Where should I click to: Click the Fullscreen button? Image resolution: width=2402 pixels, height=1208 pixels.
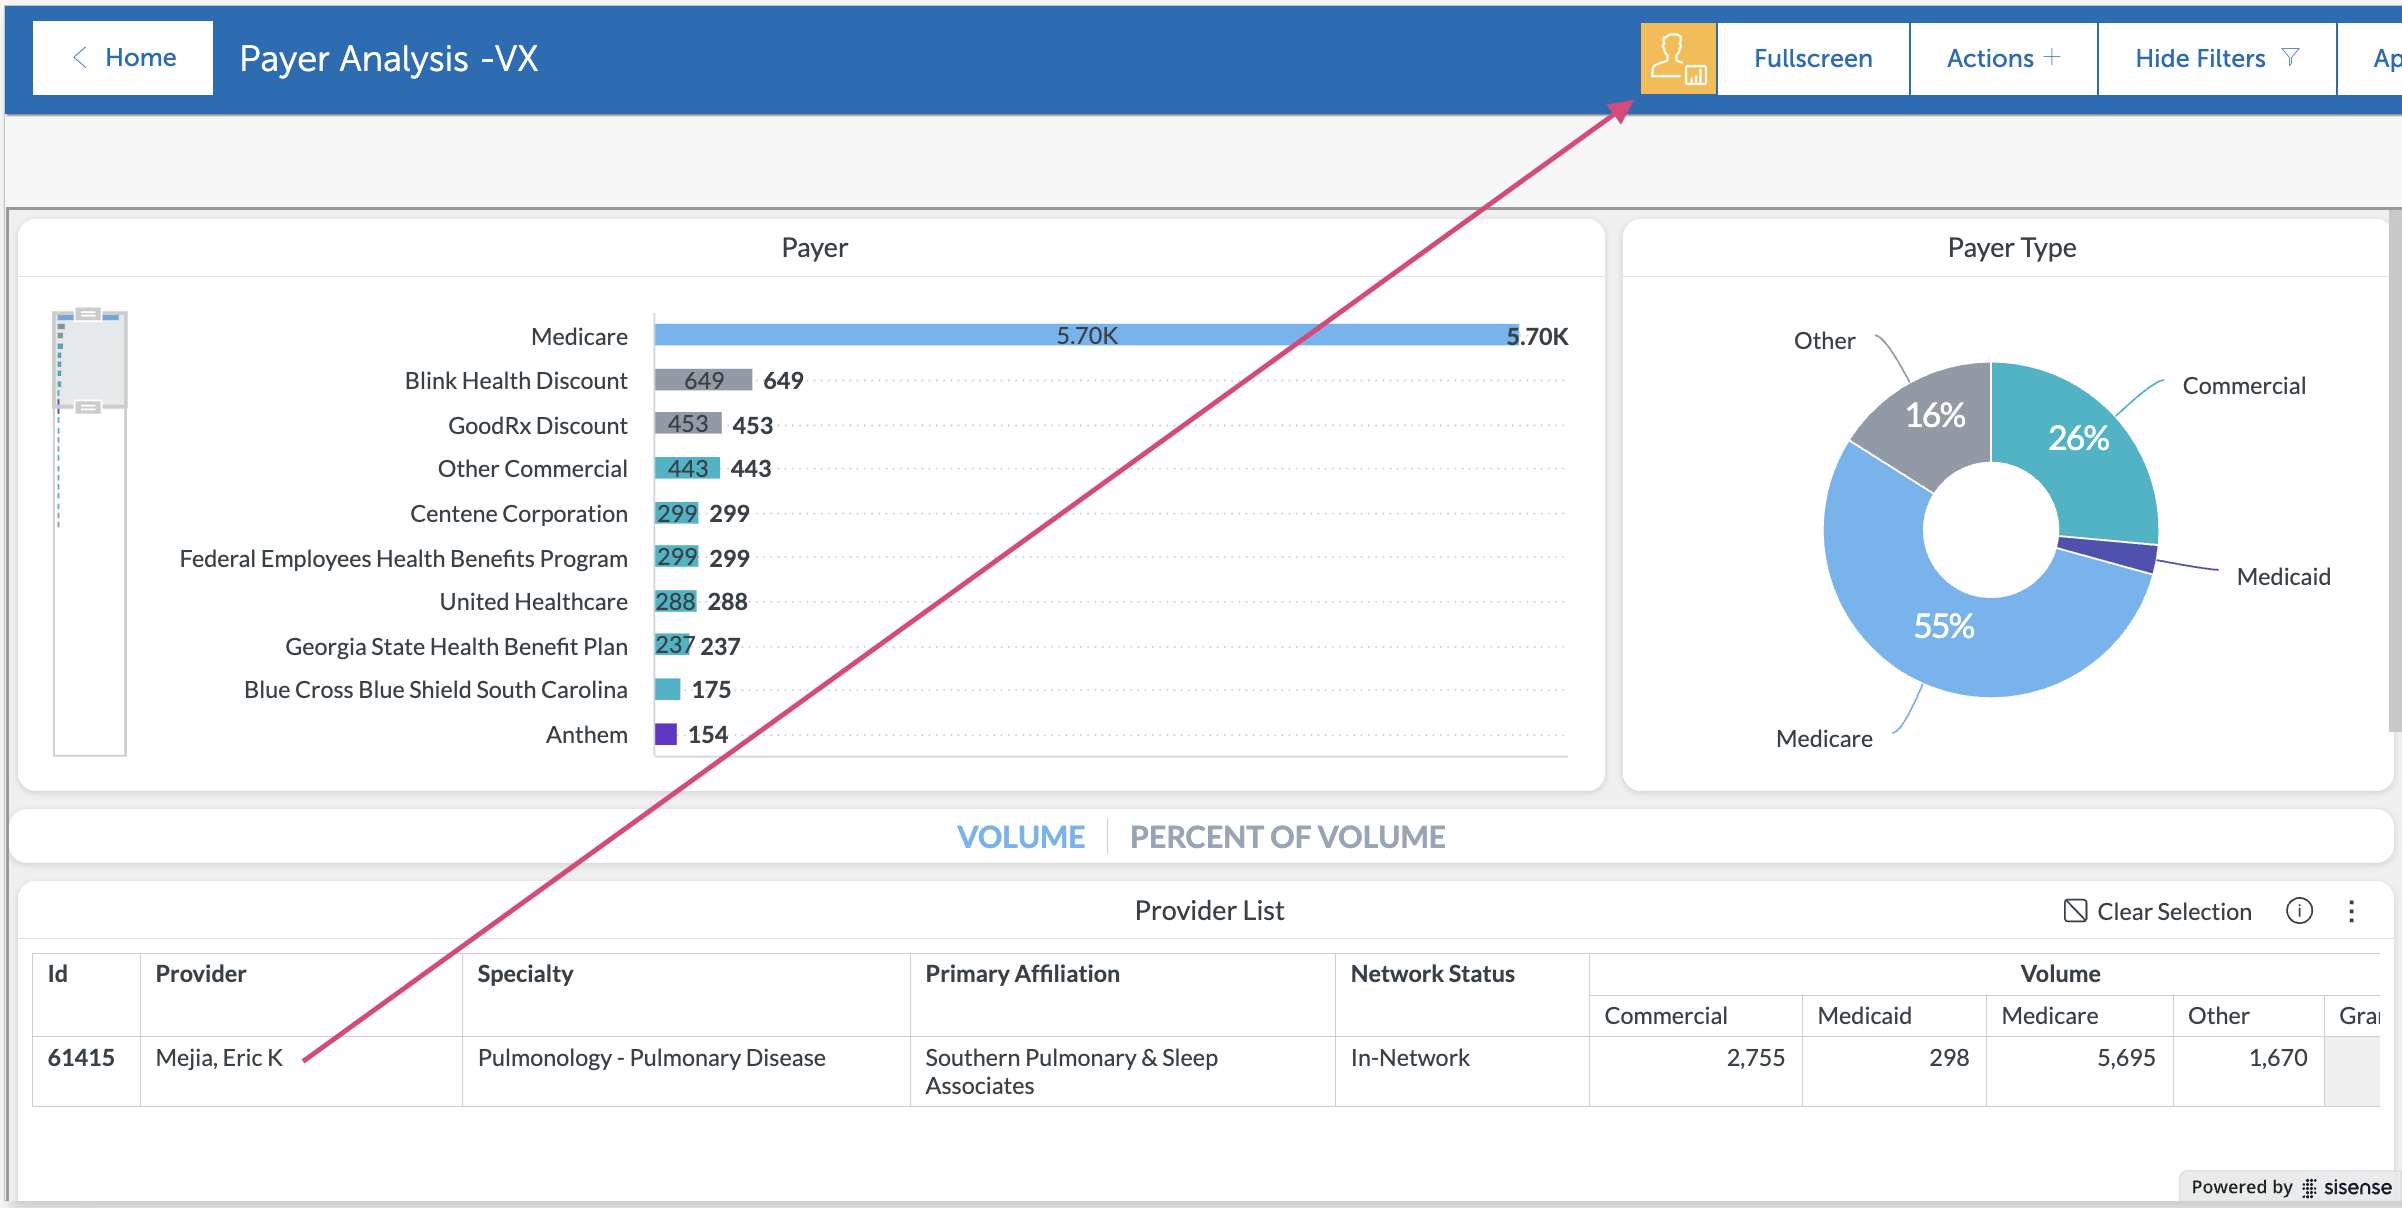[x=1812, y=59]
